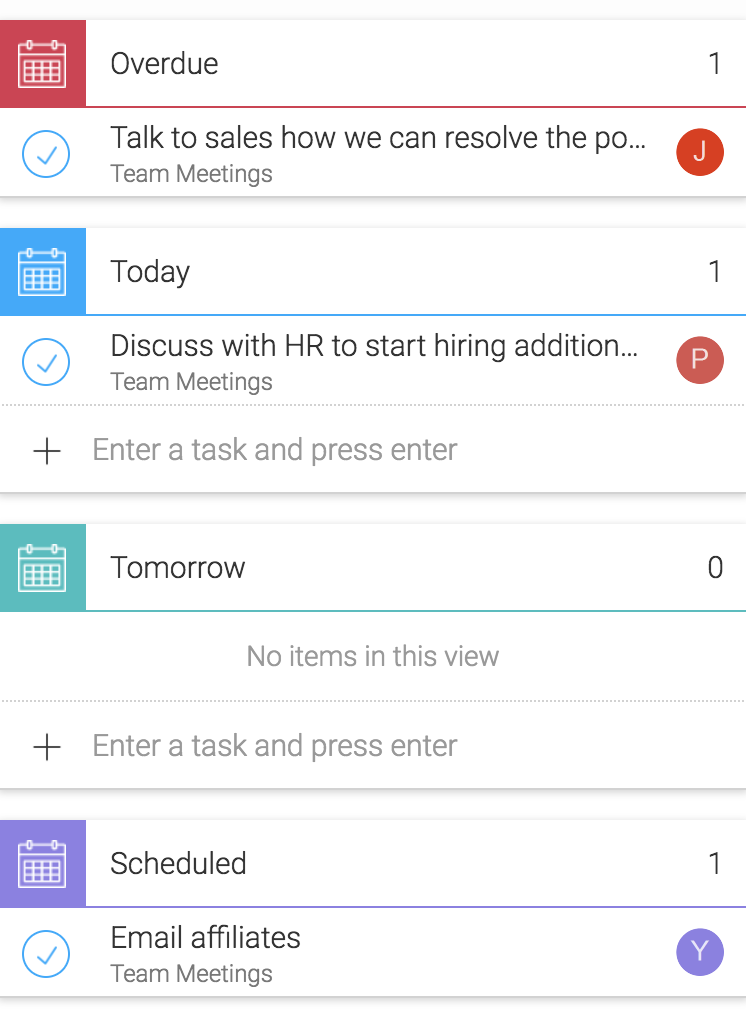Click the purple Scheduled calendar icon
Image resolution: width=746 pixels, height=1020 pixels.
coord(43,863)
